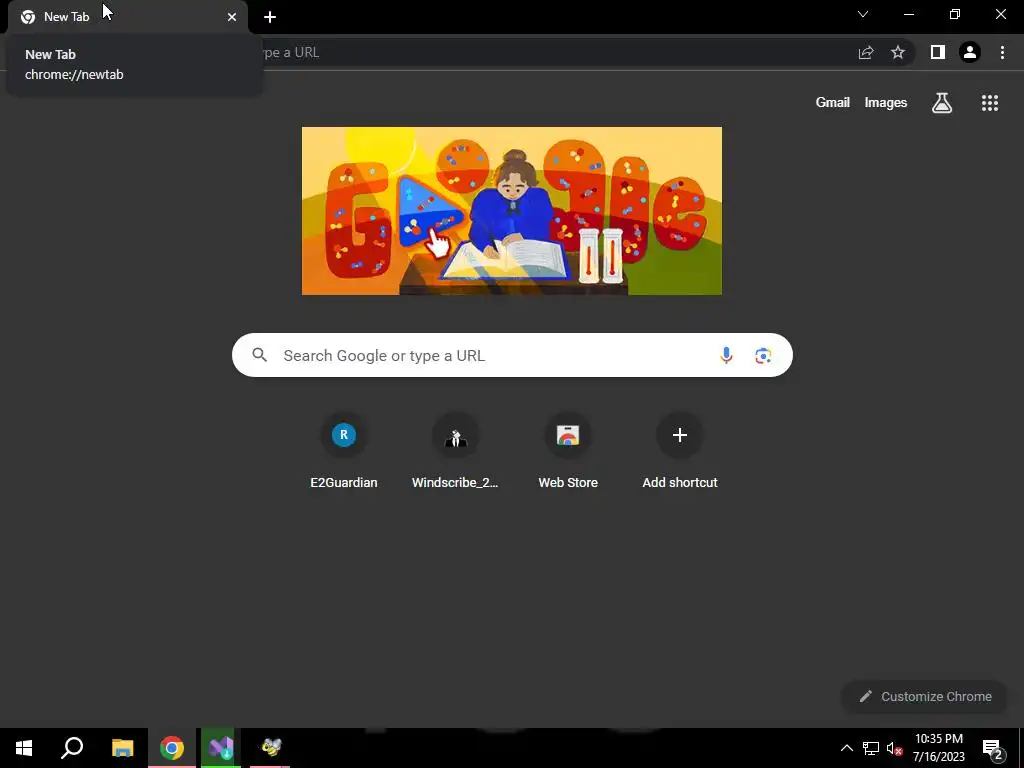Open the clock showing 10:35 PM
This screenshot has width=1024, height=768.
click(938, 748)
